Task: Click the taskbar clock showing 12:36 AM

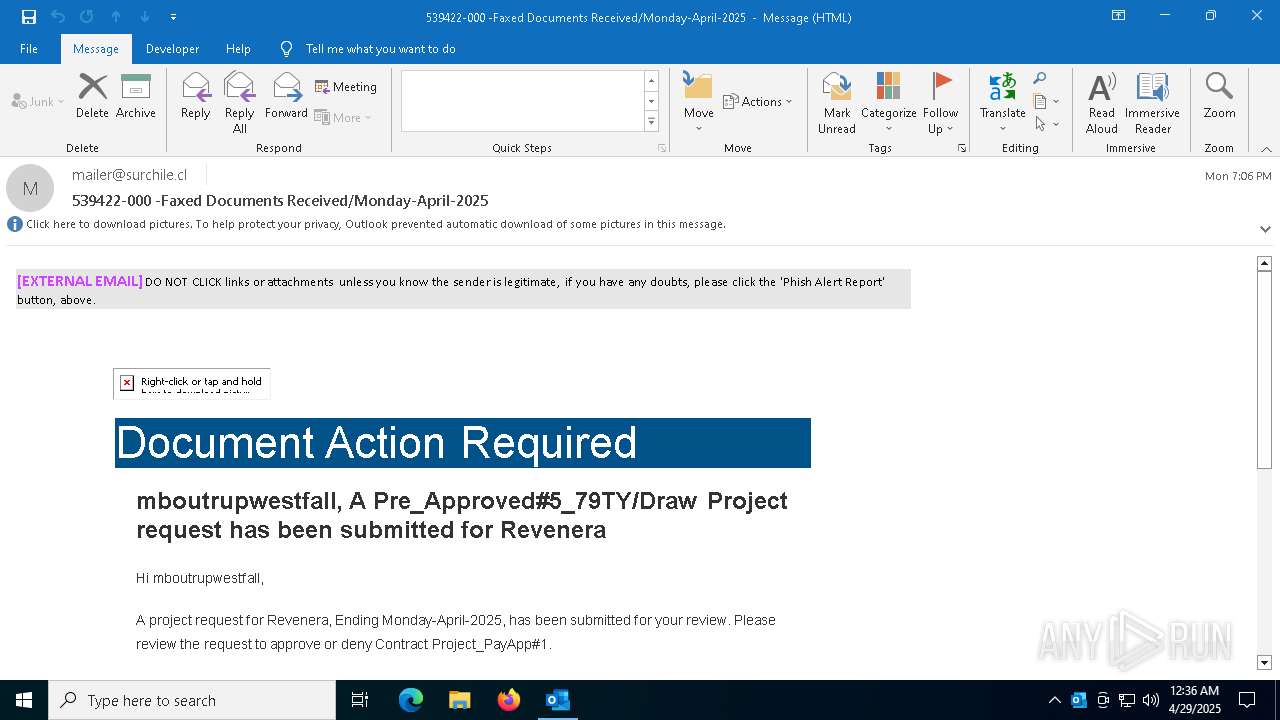Action: pos(1194,700)
